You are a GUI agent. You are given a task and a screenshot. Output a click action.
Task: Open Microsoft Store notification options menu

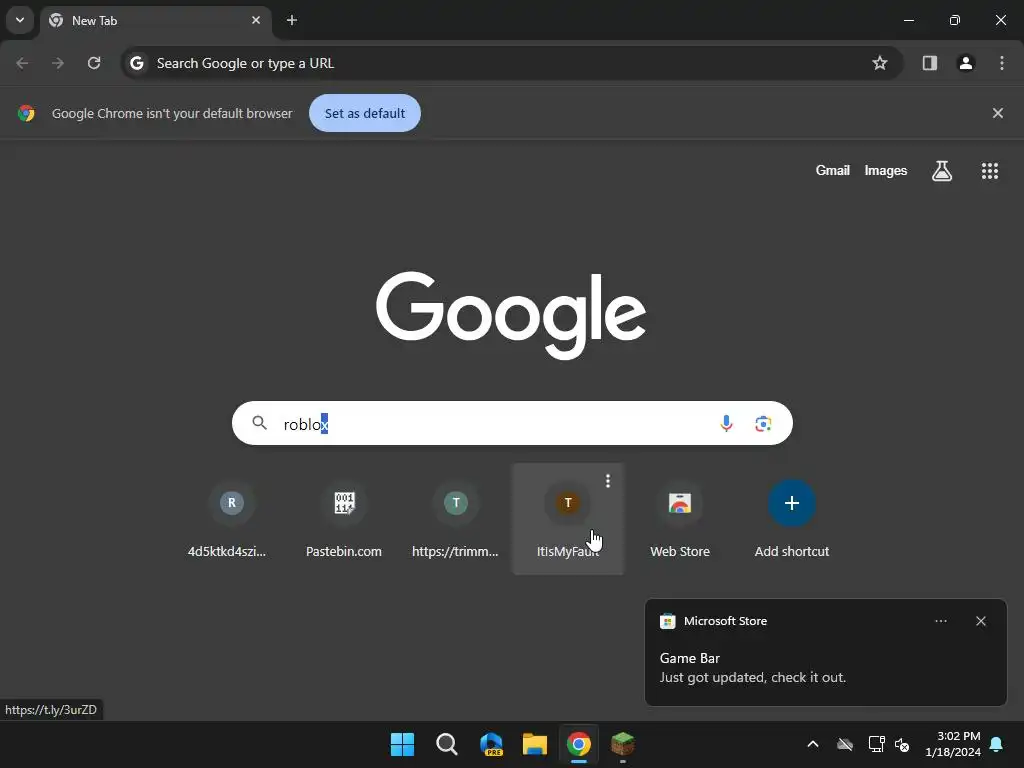click(940, 621)
